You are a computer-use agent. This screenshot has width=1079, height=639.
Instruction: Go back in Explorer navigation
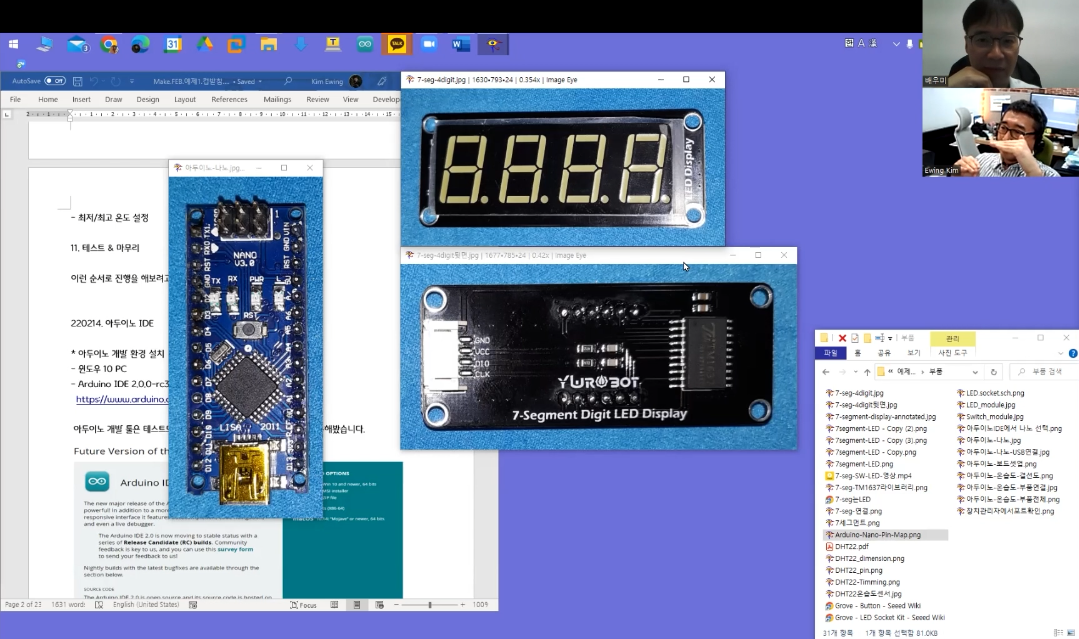(x=826, y=371)
